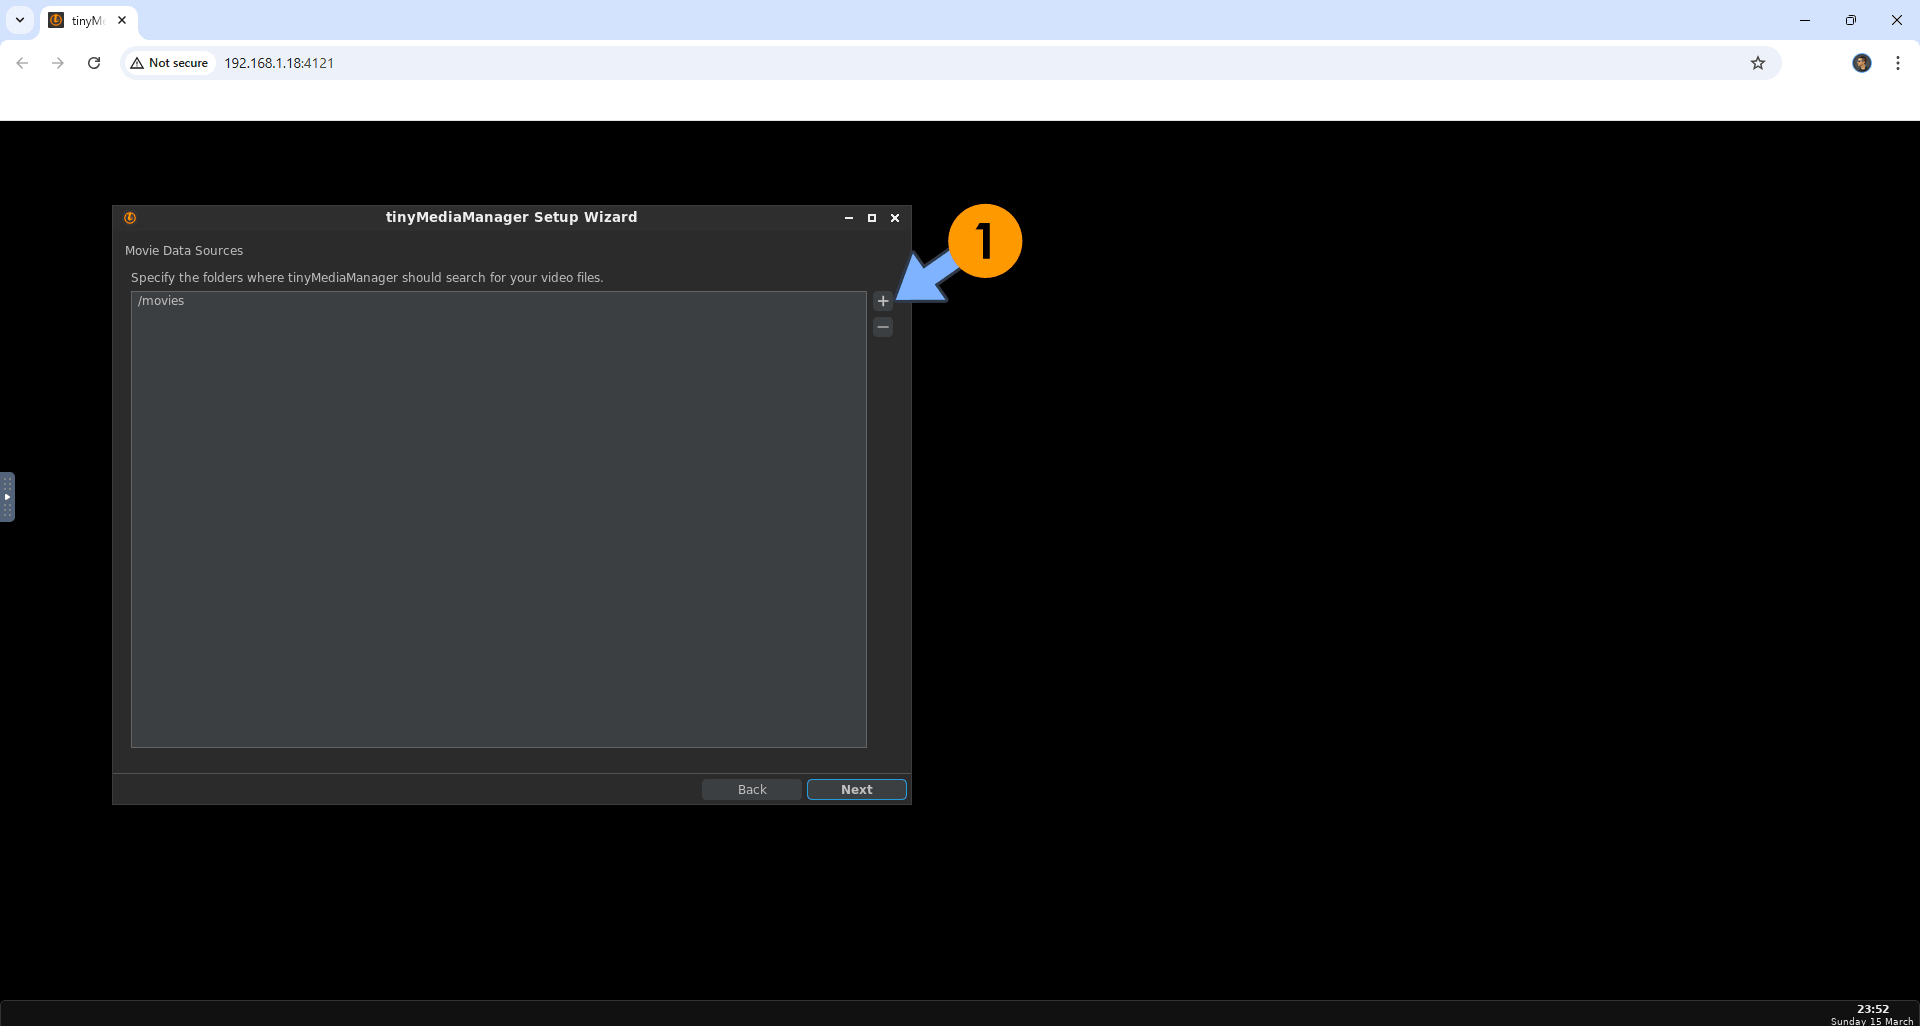Reload the page in the browser
1920x1026 pixels.
[x=94, y=63]
